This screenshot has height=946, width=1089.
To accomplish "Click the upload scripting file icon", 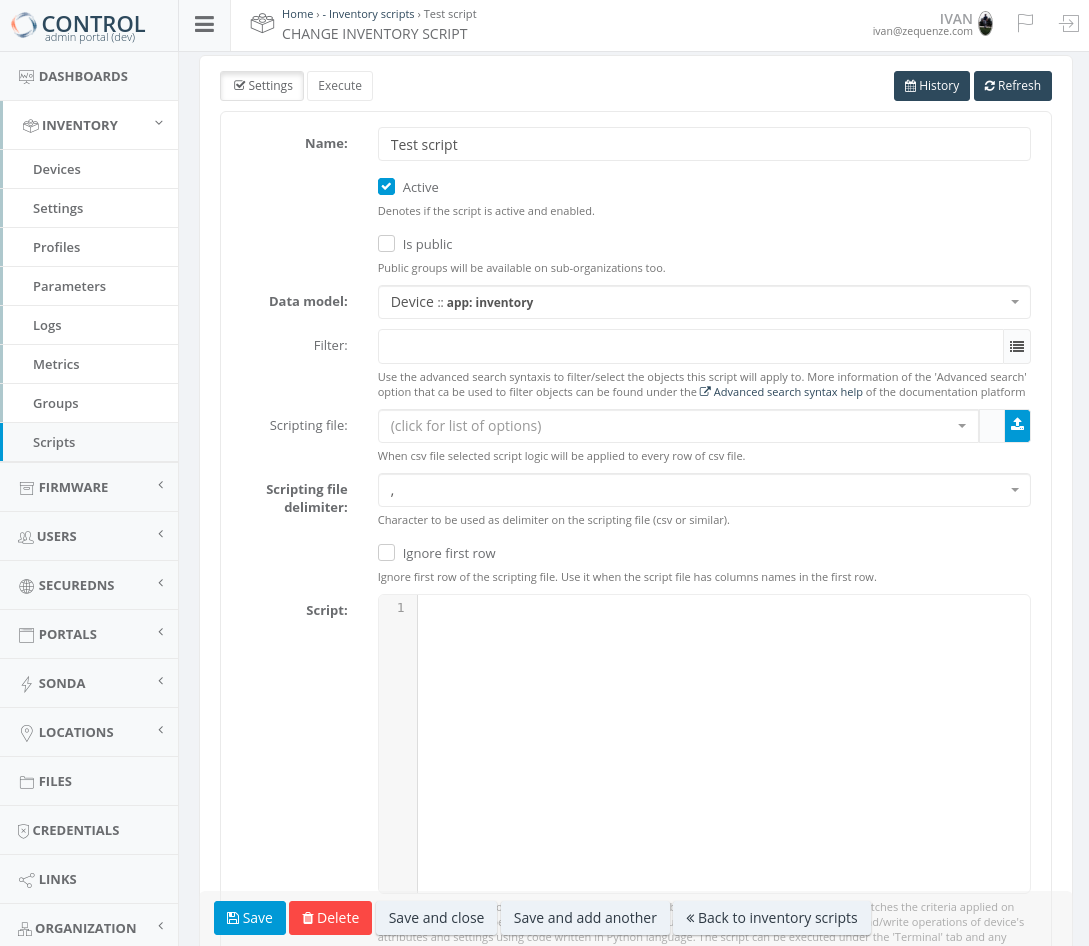I will tap(1017, 426).
